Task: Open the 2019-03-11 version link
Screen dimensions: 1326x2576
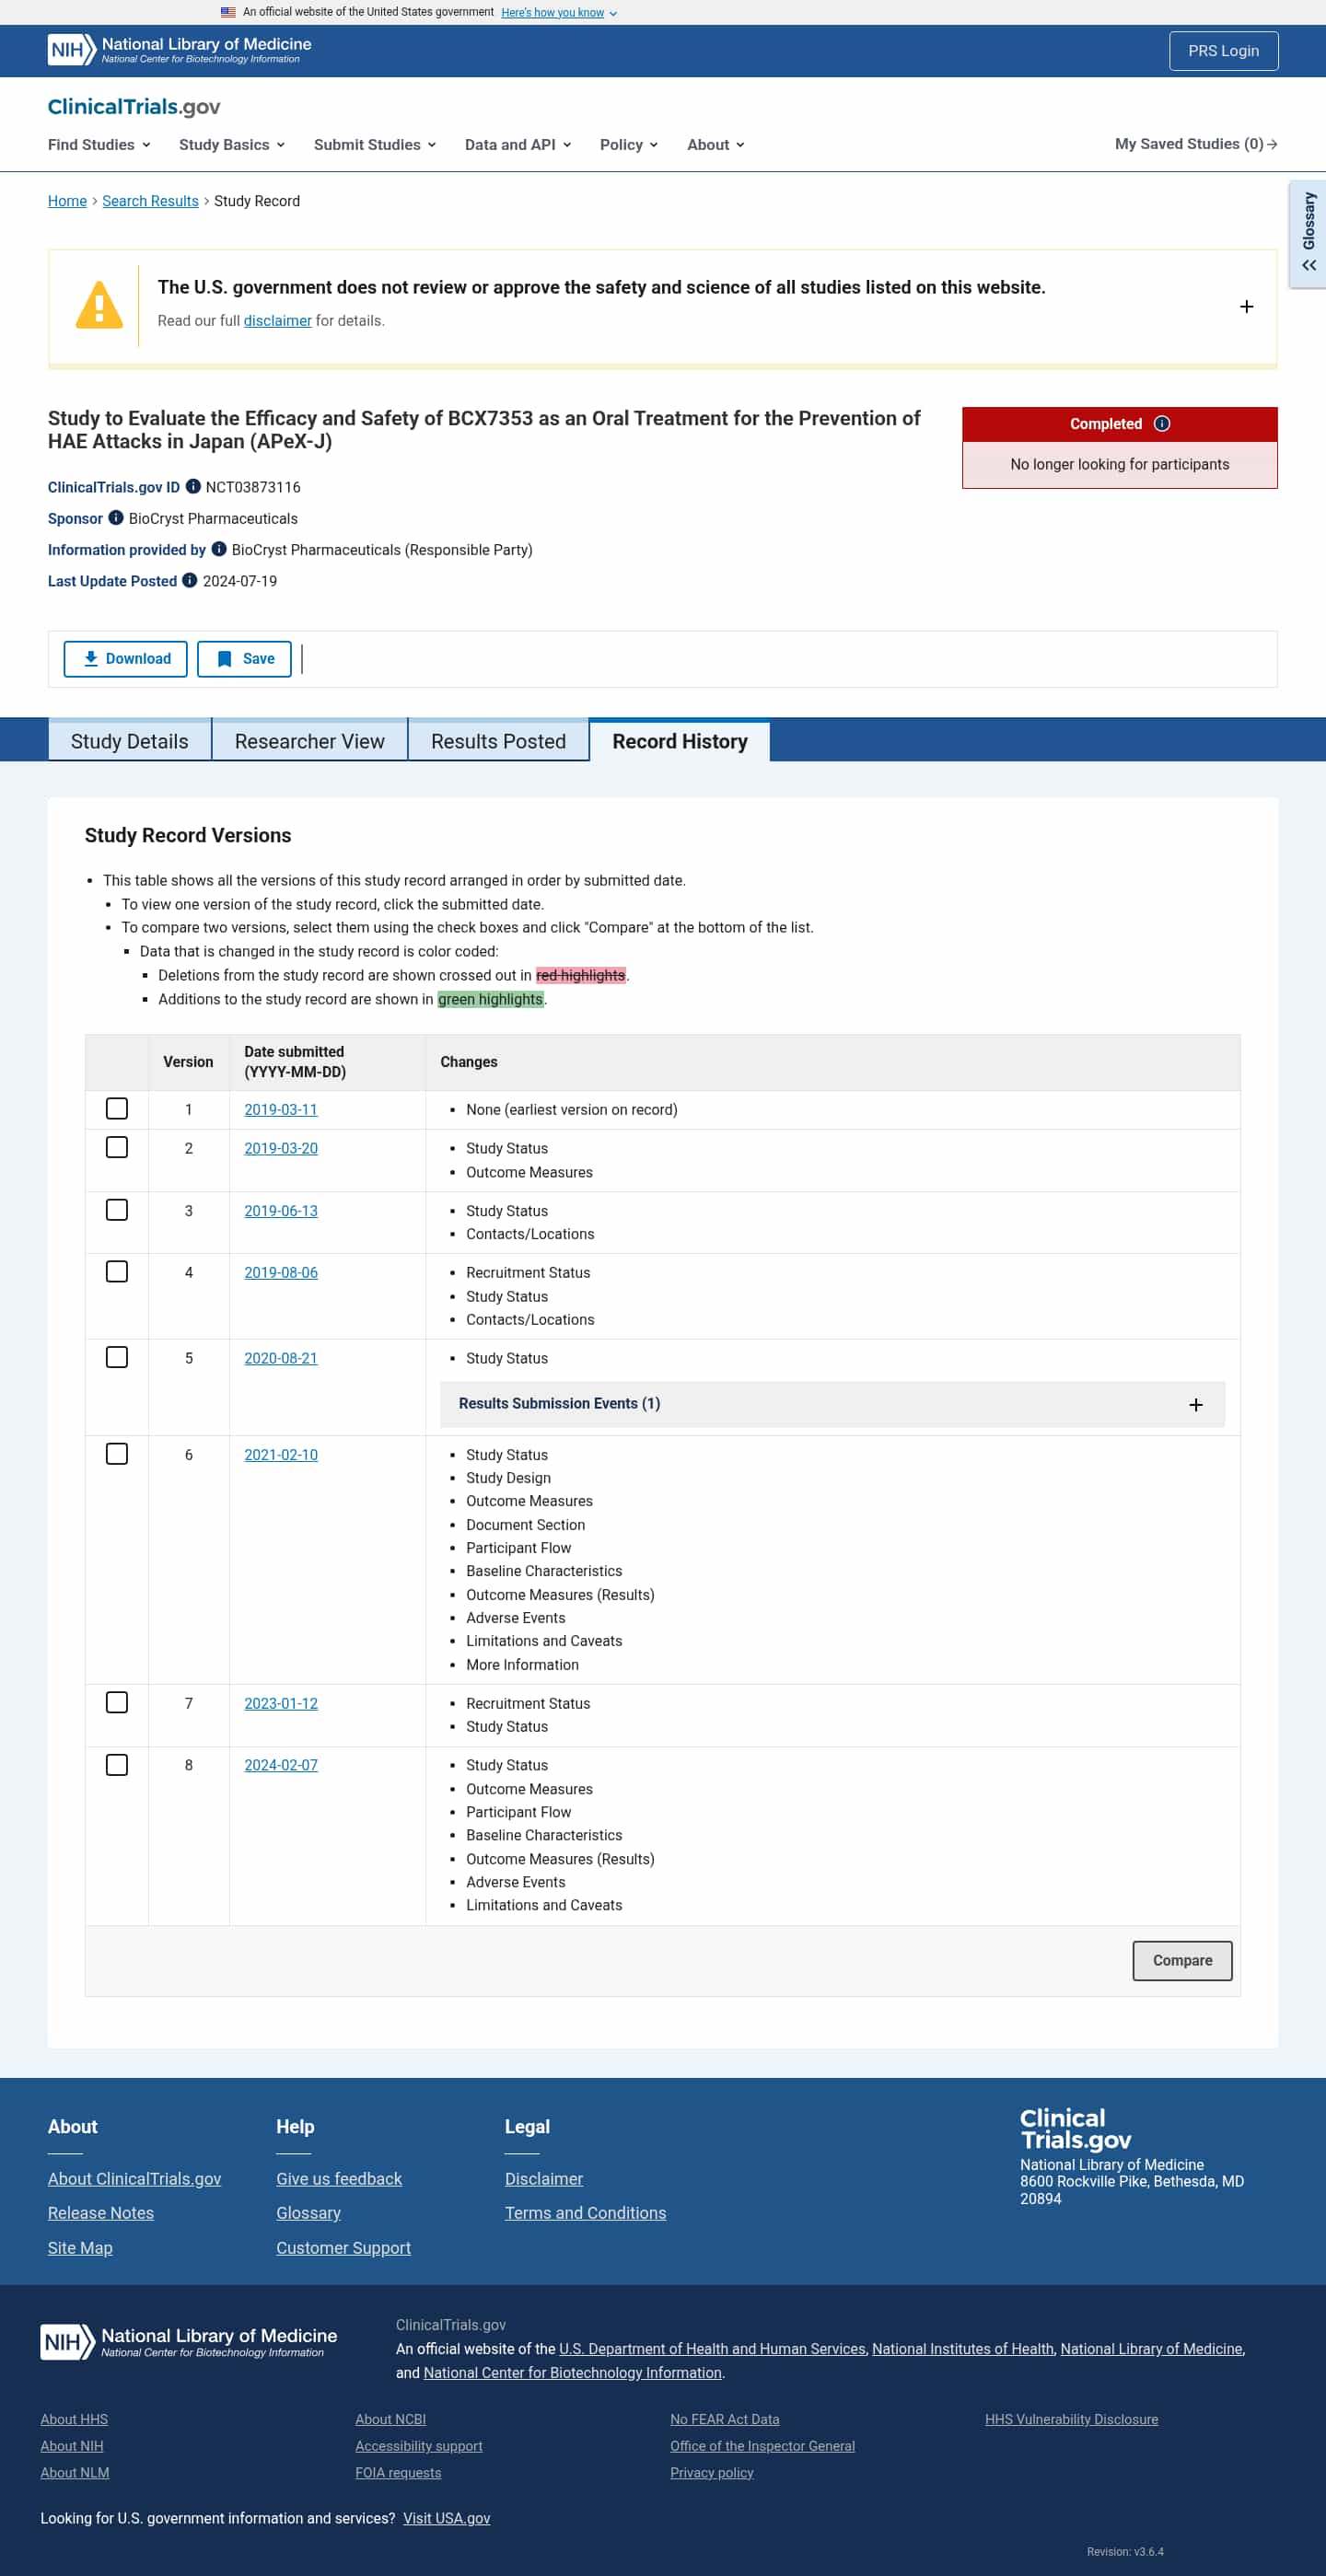Action: point(281,1110)
